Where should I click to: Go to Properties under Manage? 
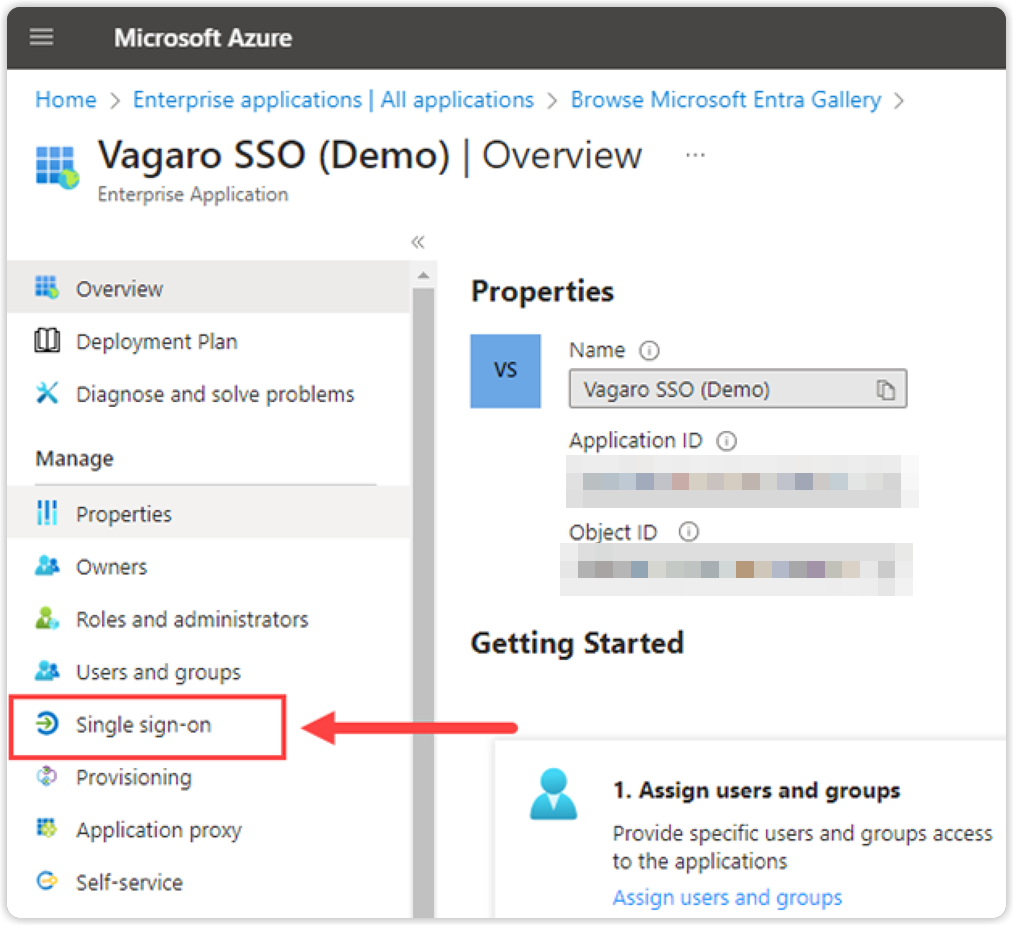(208, 514)
